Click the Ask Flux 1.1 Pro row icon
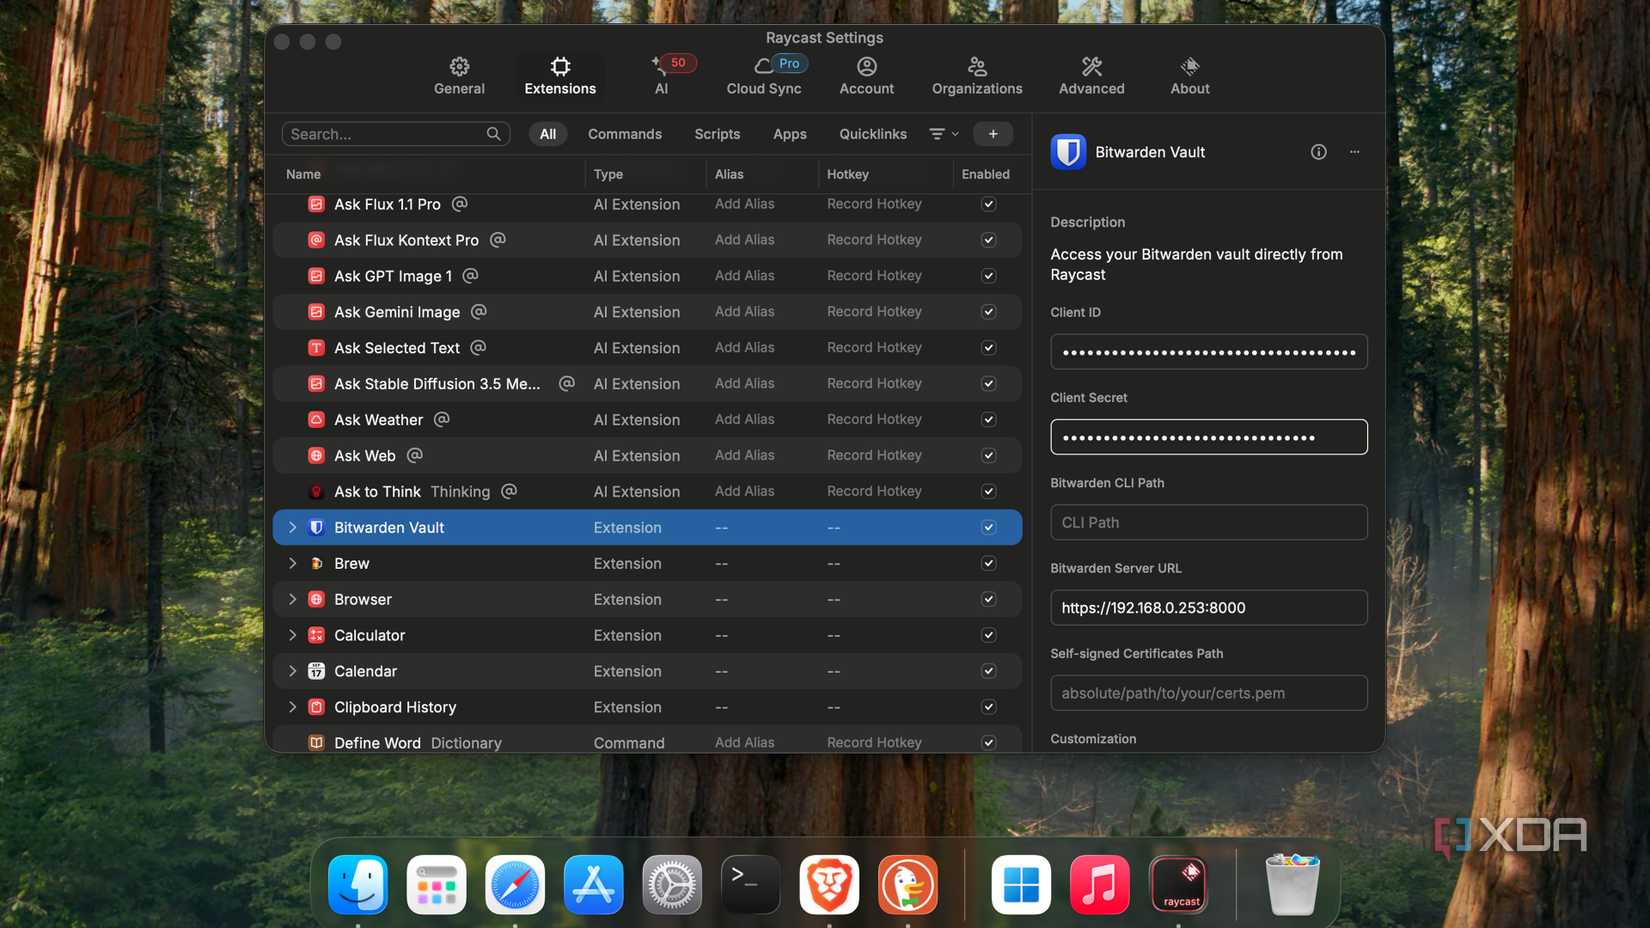Screen dimensions: 1650x928 tap(316, 204)
